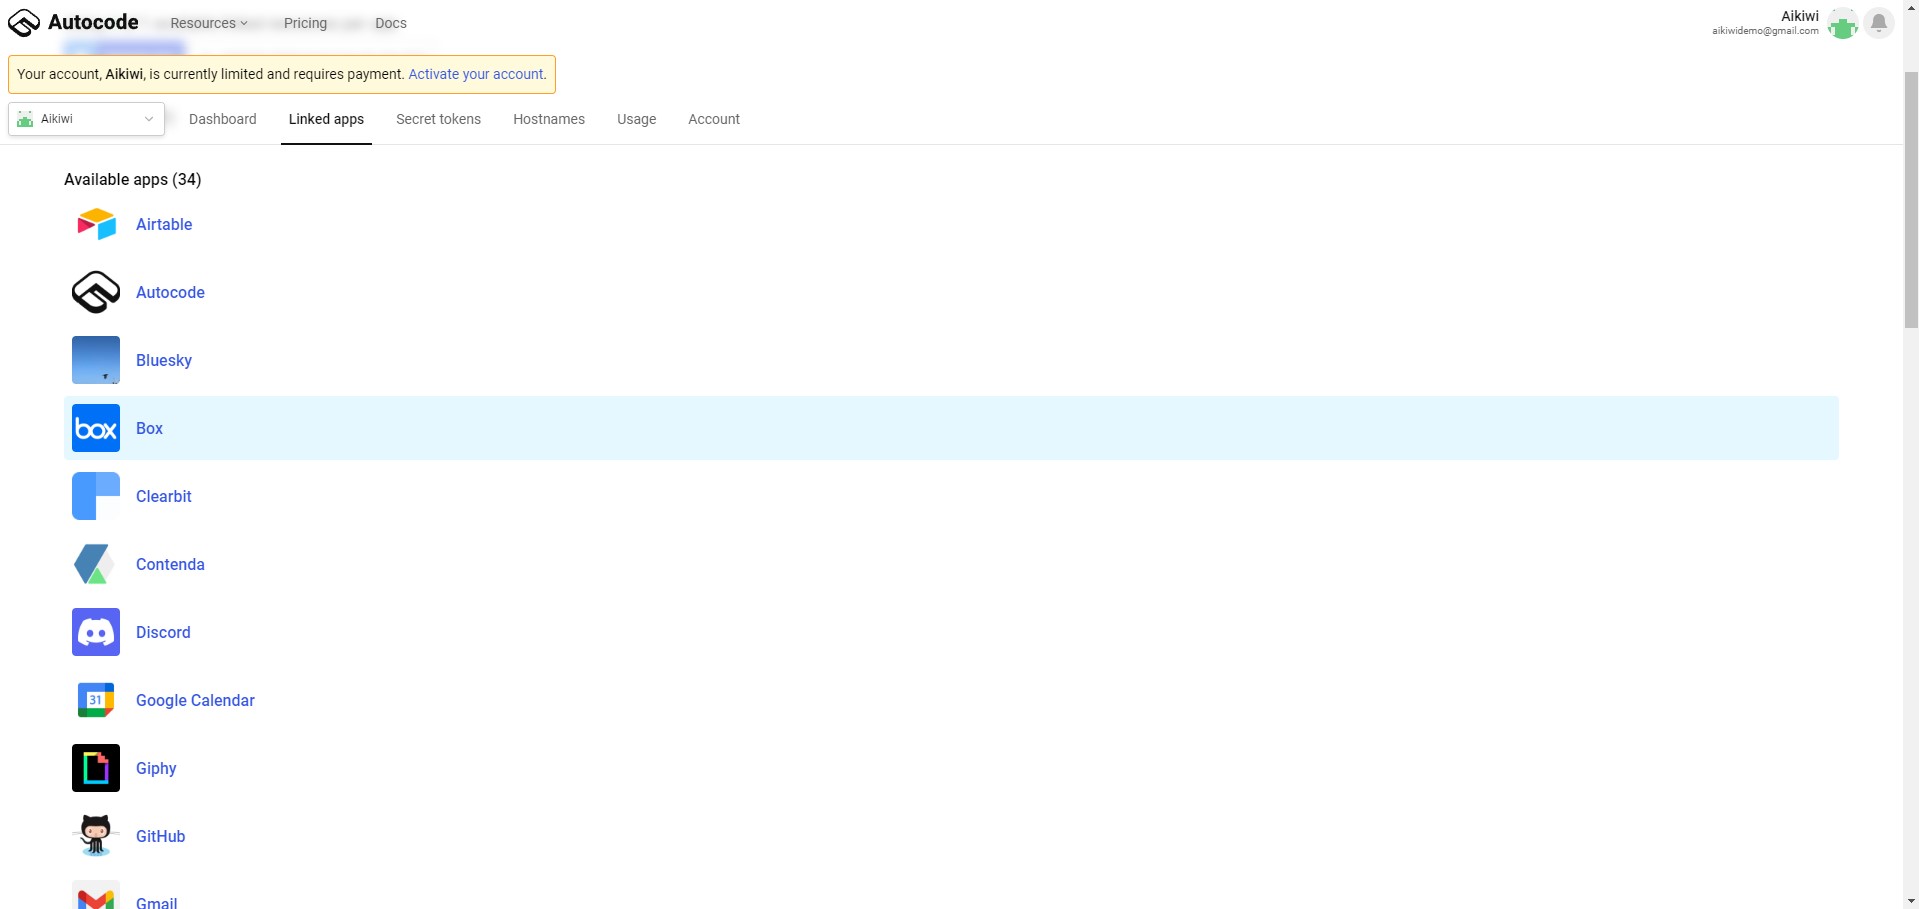
Task: Click the GitHub octocat icon
Action: pyautogui.click(x=96, y=836)
